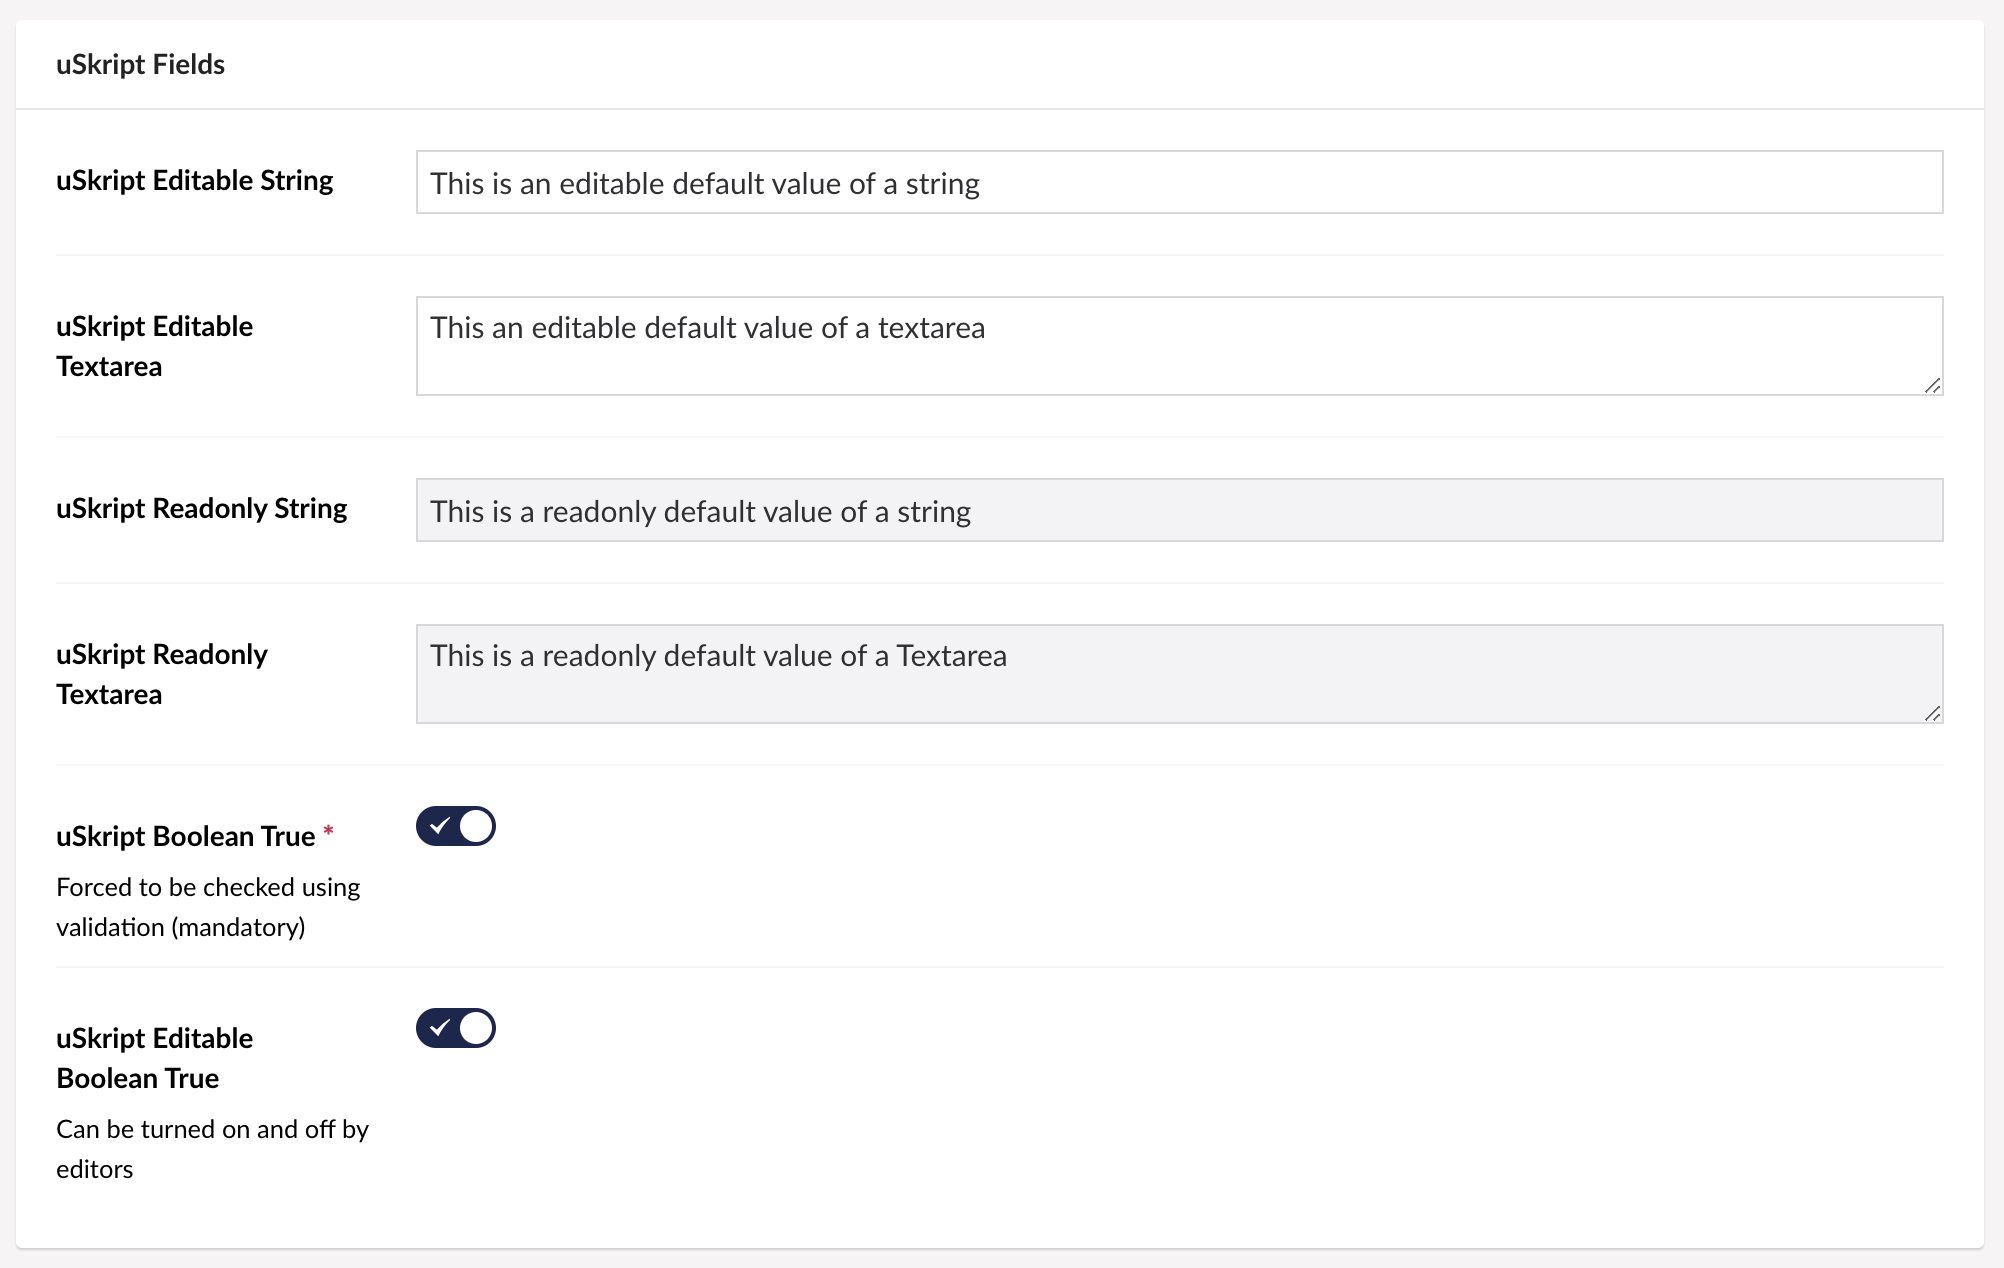
Task: Click the 'Forced to be checked' description
Action: click(x=208, y=907)
